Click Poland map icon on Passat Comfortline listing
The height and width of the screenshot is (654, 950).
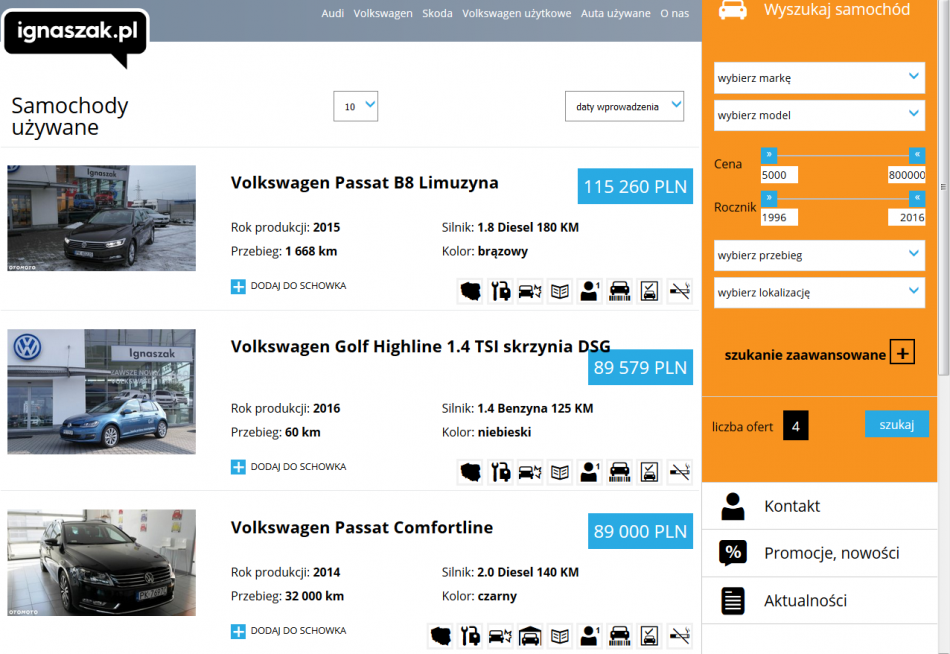click(x=440, y=636)
